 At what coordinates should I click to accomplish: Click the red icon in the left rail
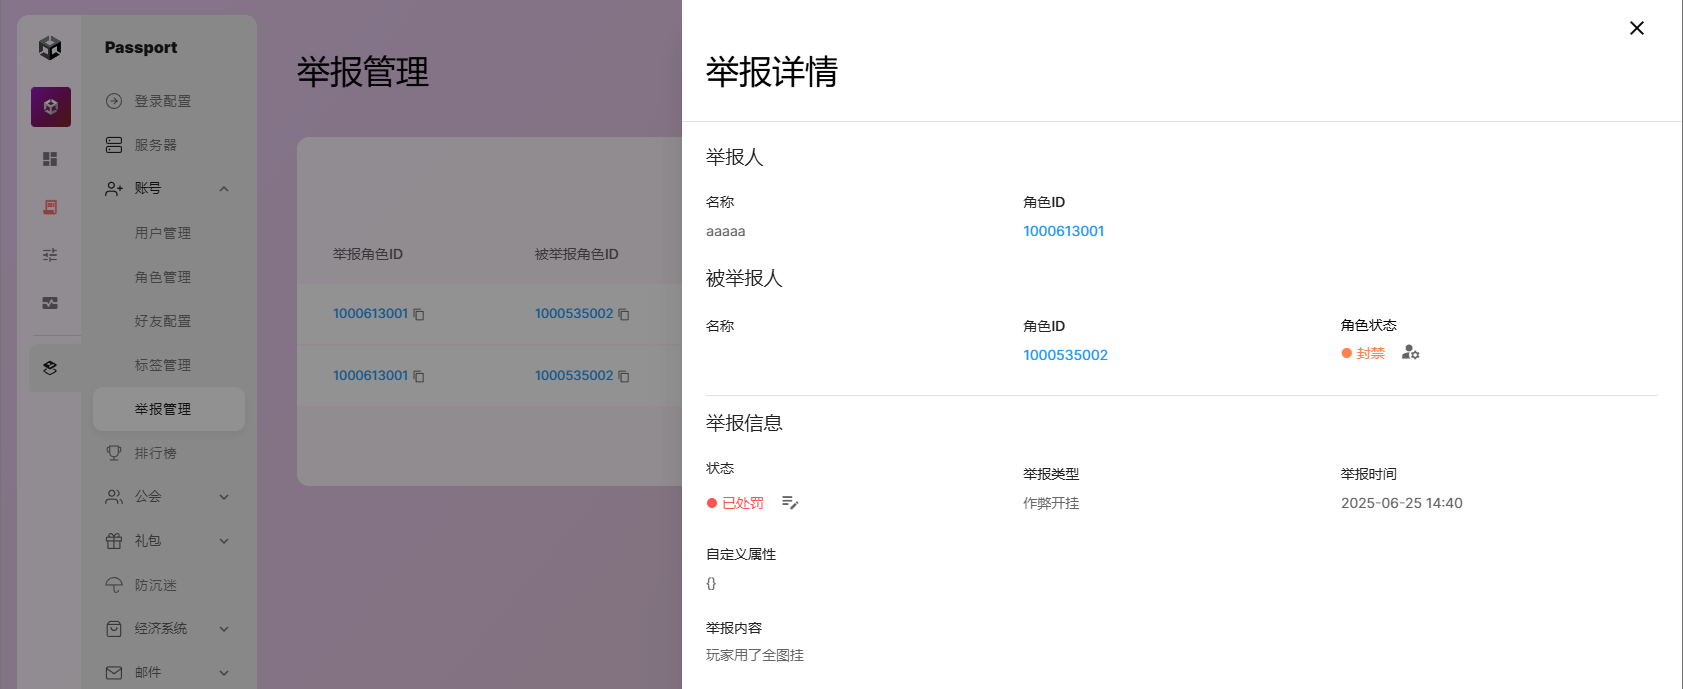pos(50,207)
